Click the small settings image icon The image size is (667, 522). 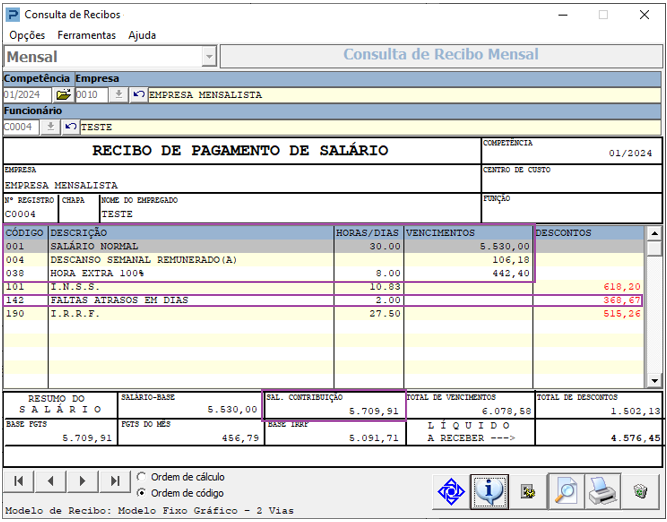(528, 492)
